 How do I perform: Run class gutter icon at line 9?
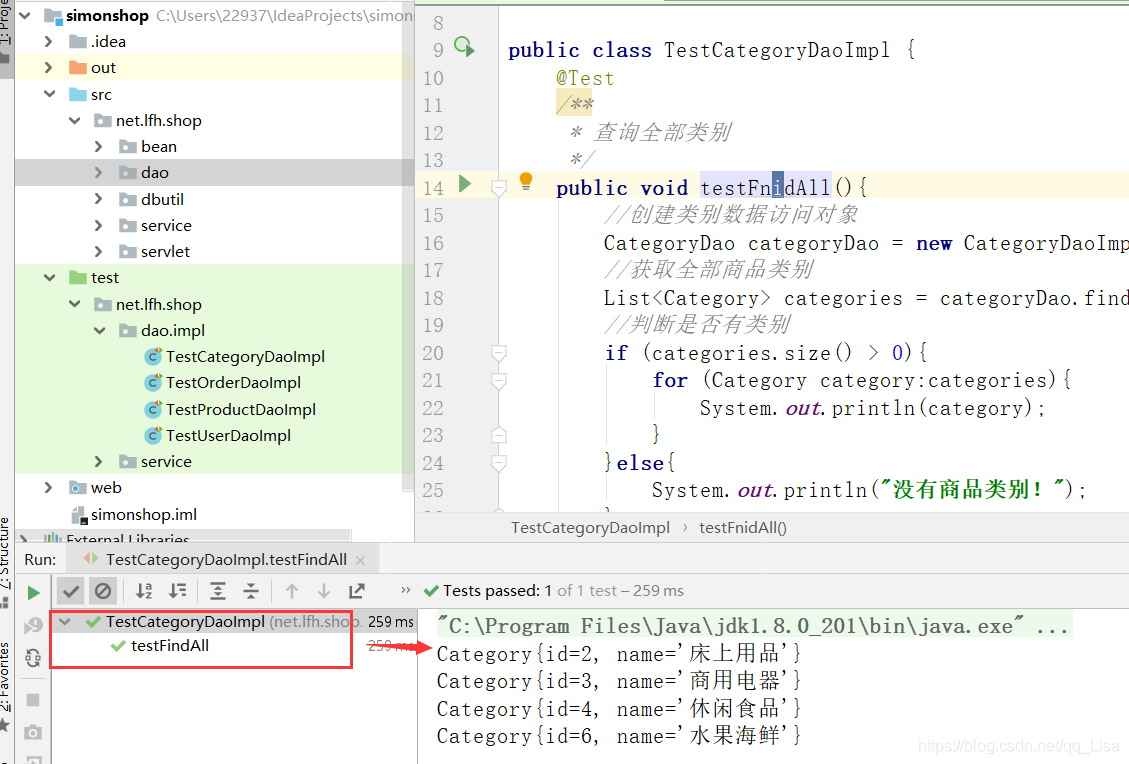(464, 48)
